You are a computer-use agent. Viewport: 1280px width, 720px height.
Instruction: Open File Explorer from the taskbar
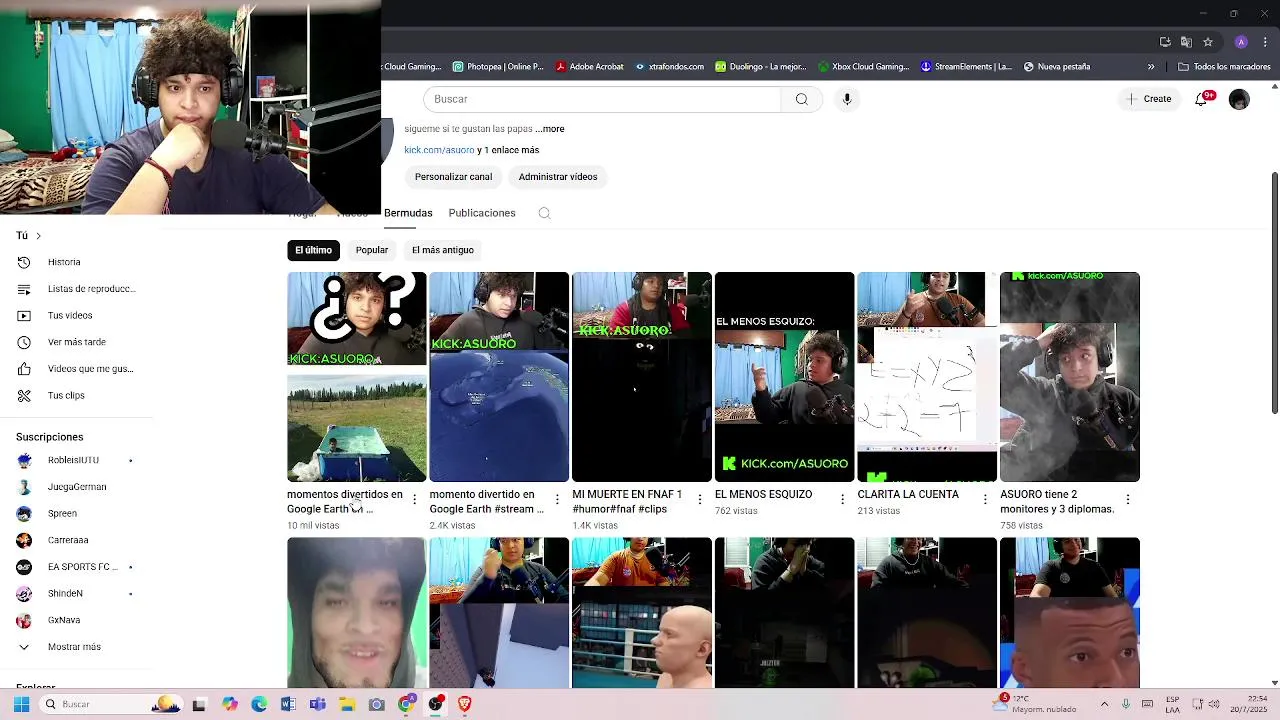[x=347, y=704]
